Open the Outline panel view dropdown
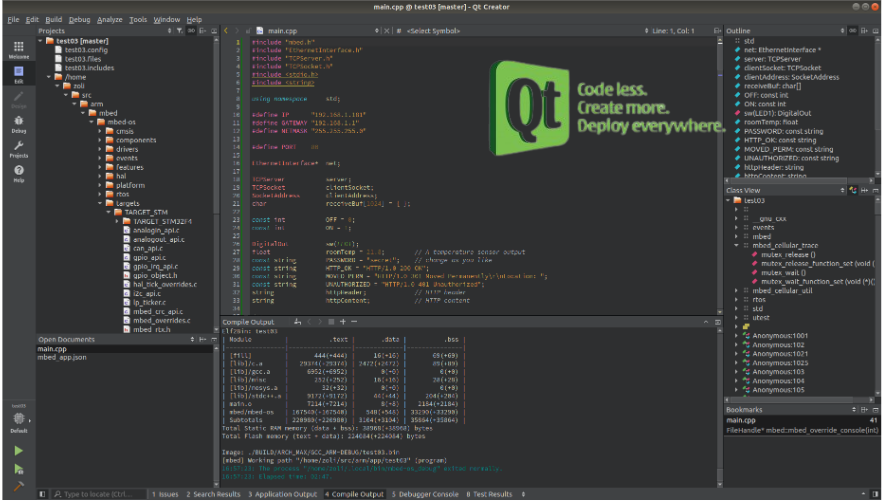Screen dimensions: 883x502 [842, 31]
